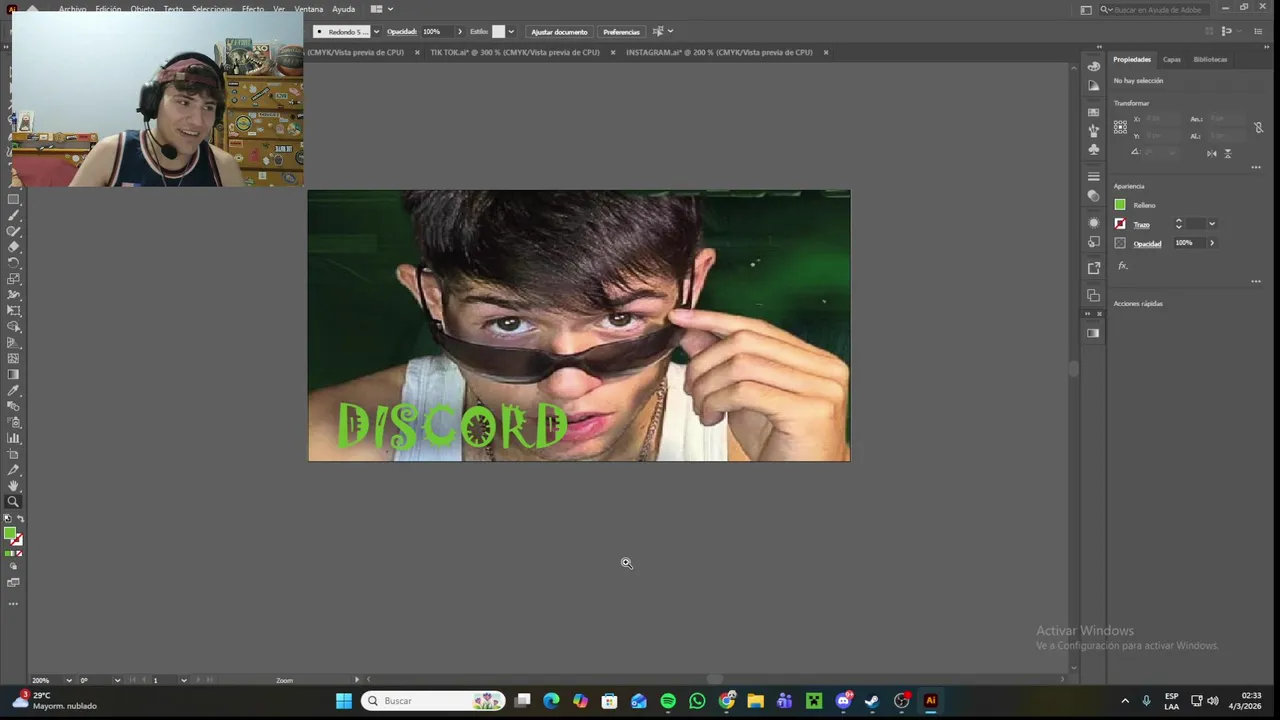Select the Perspective Grid tool
1280x720 pixels.
[13, 343]
